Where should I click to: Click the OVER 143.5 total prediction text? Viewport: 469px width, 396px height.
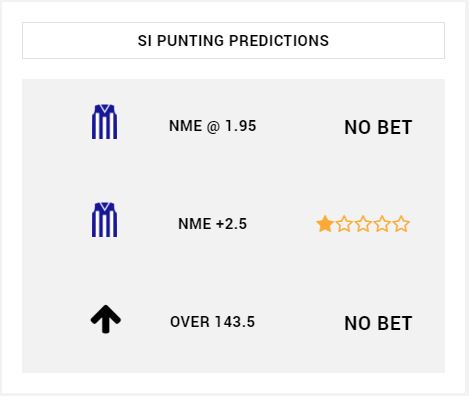click(213, 322)
